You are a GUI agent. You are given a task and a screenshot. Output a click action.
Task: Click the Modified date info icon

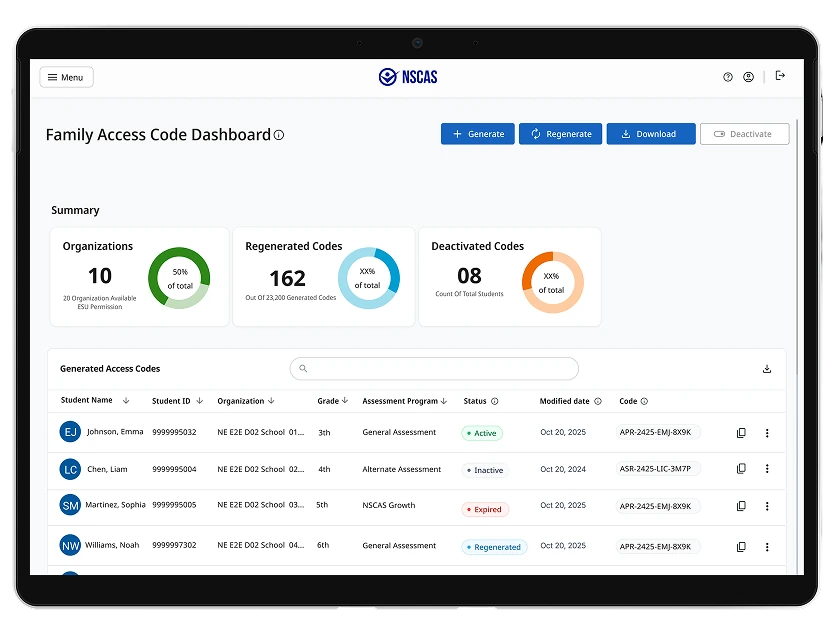[x=598, y=401]
